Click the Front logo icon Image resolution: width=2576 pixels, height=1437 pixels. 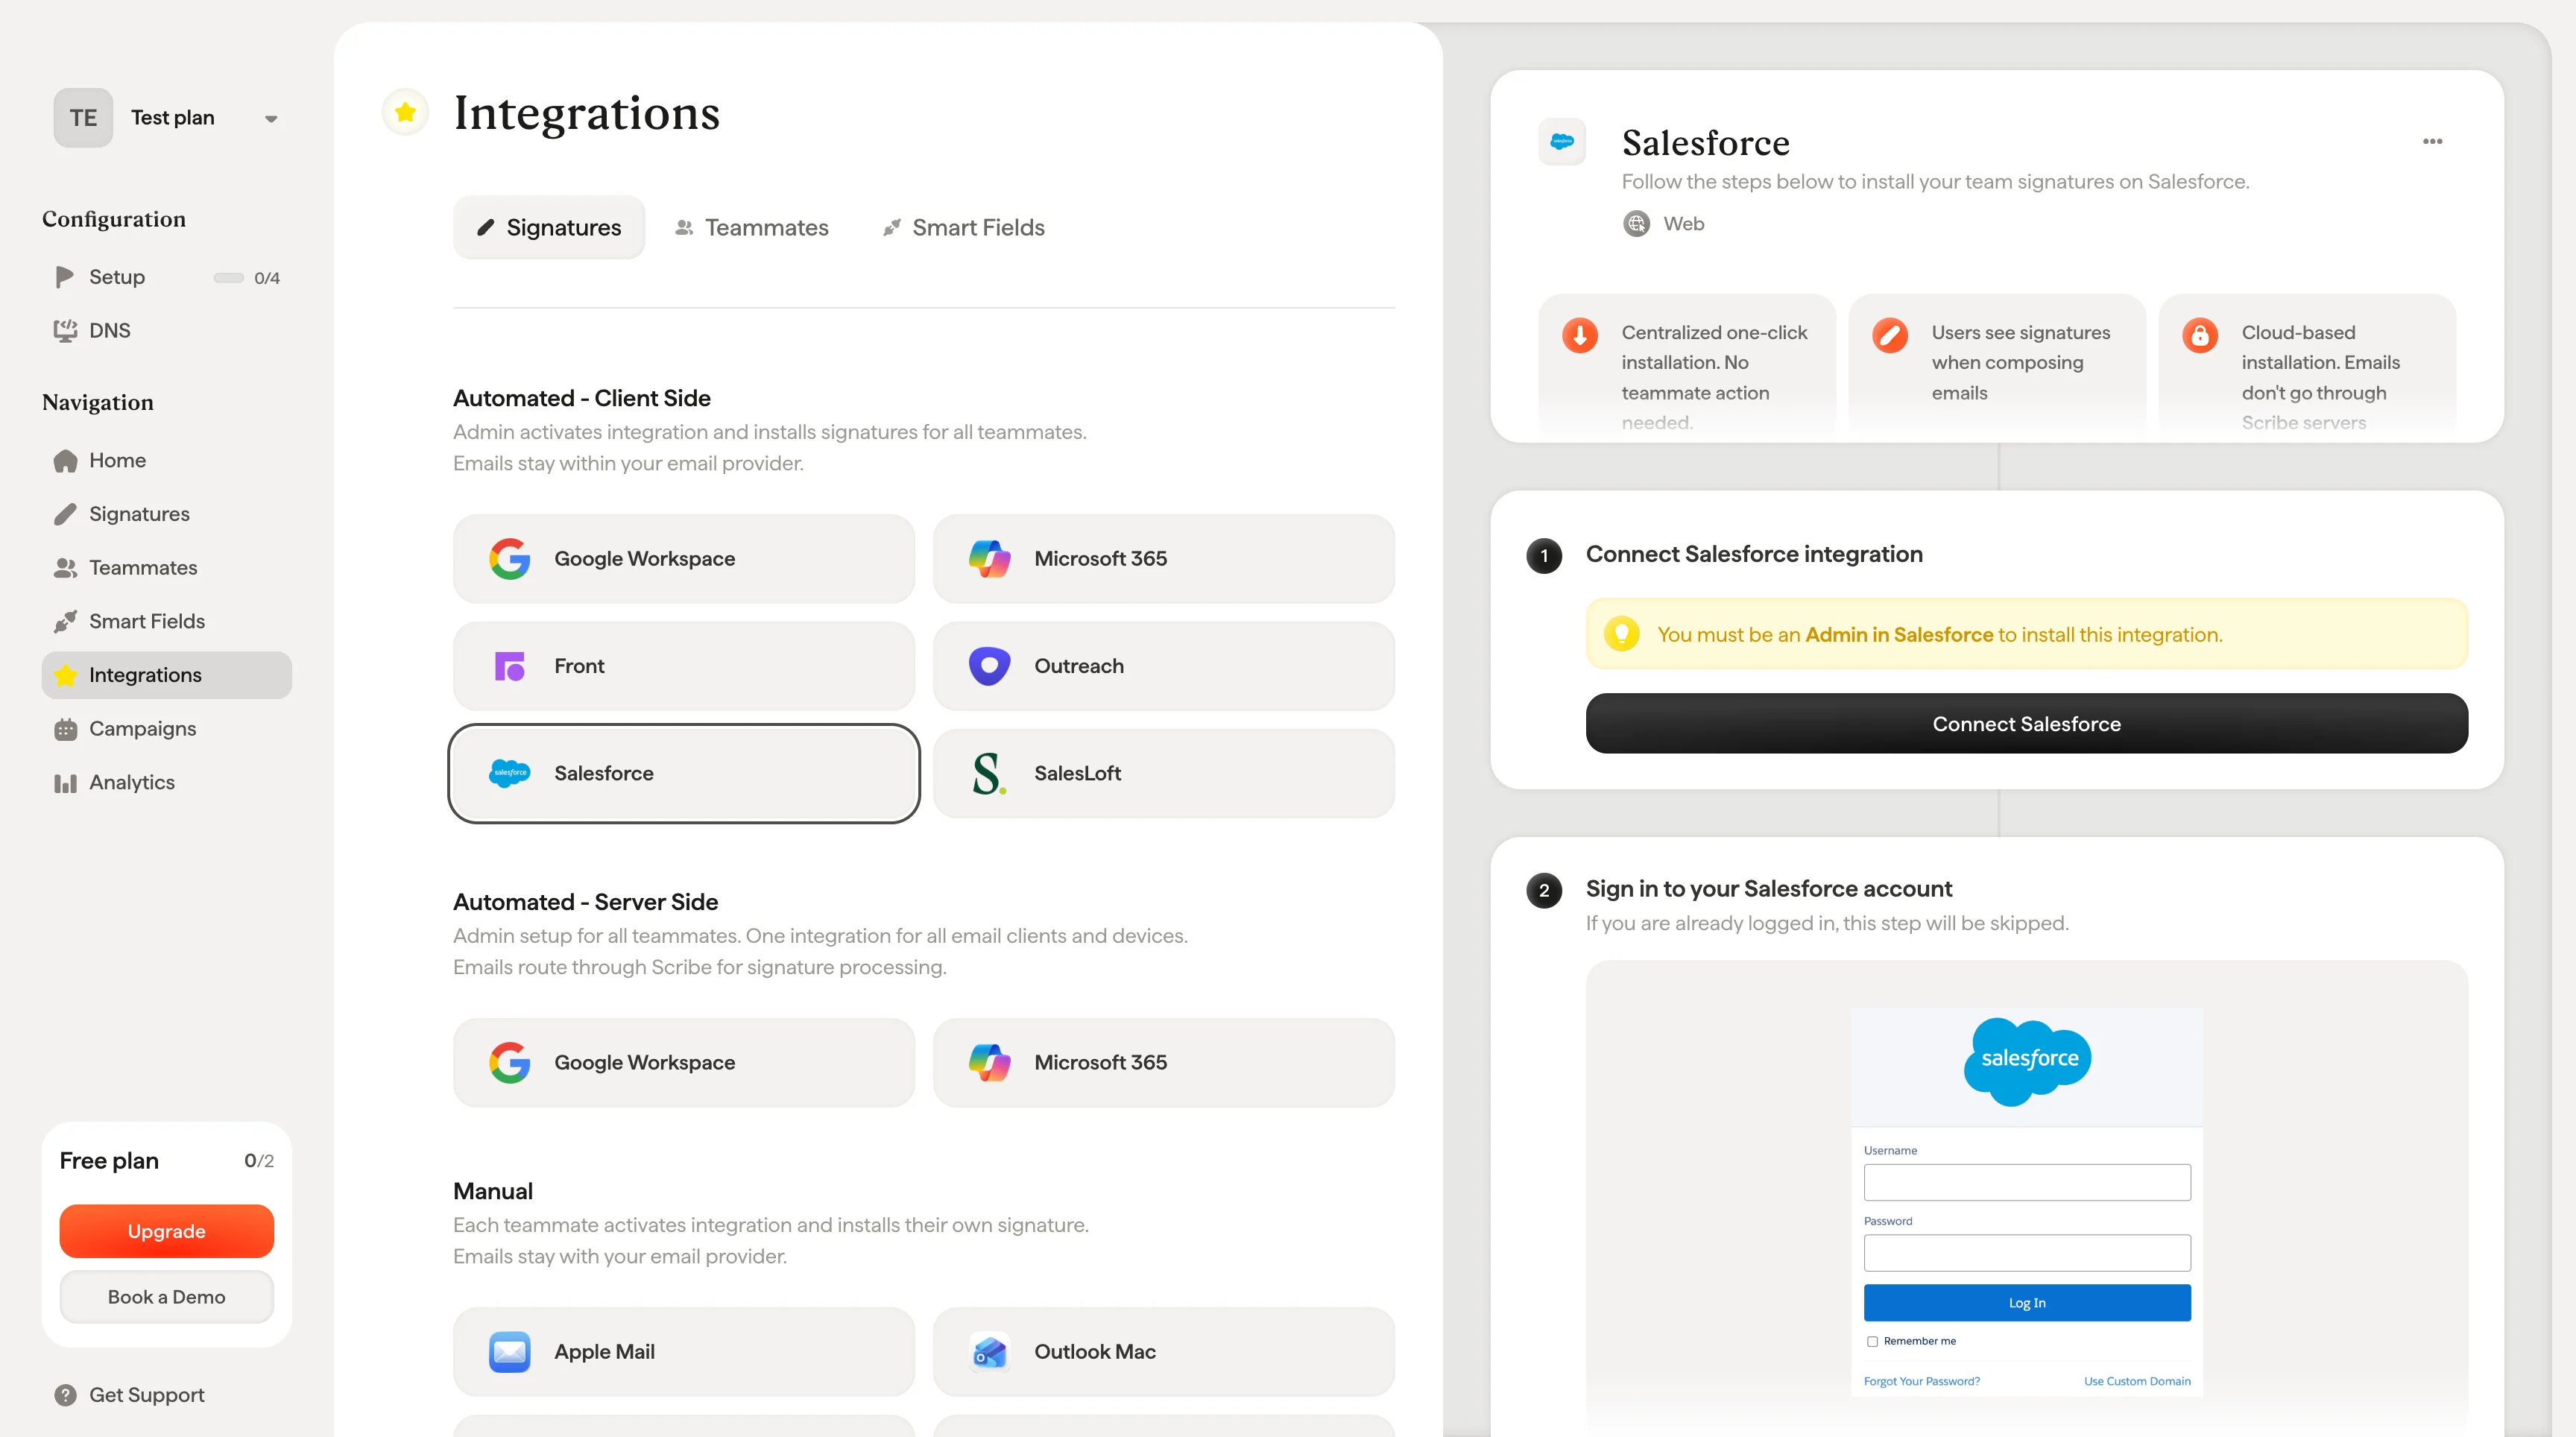pyautogui.click(x=509, y=666)
